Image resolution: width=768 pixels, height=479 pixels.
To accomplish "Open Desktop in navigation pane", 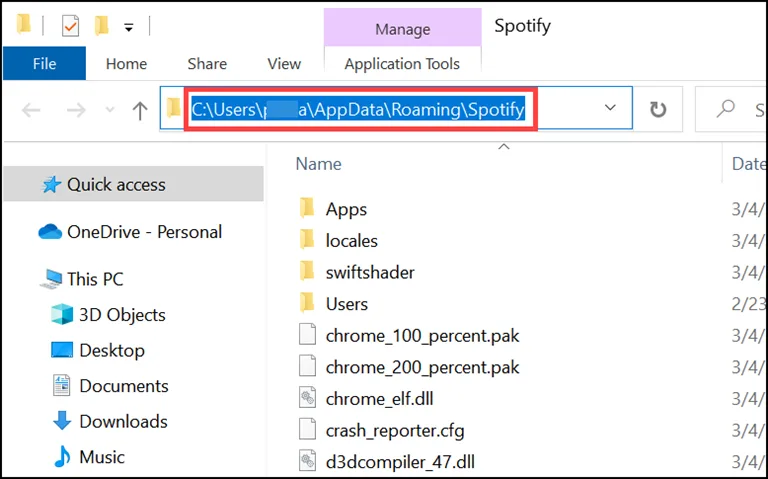I will (112, 350).
